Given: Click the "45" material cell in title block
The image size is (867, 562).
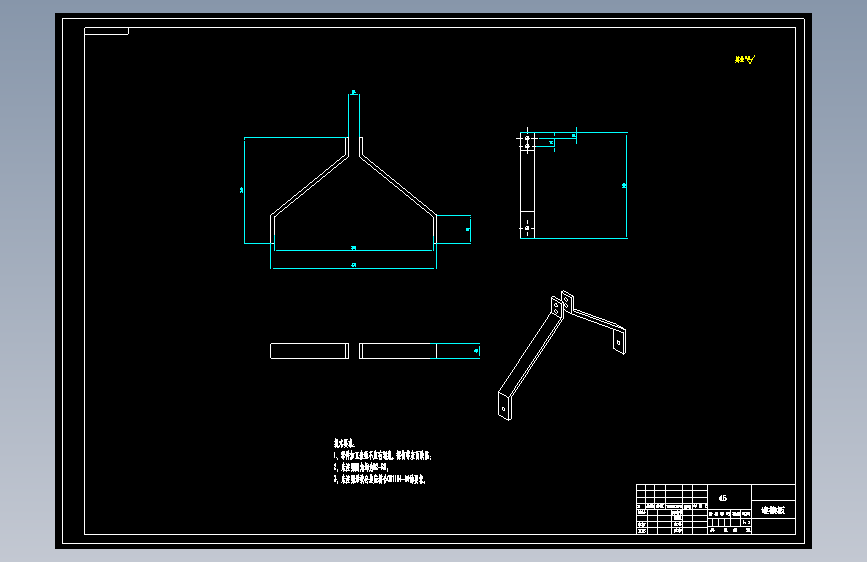Looking at the screenshot, I should point(729,498).
